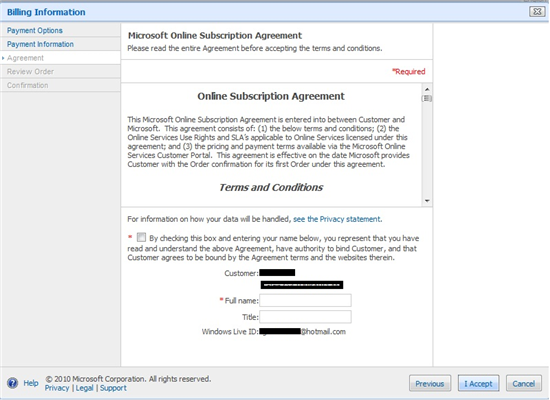The image size is (550, 400).
Task: Open the Help link in footer
Action: pos(31,383)
